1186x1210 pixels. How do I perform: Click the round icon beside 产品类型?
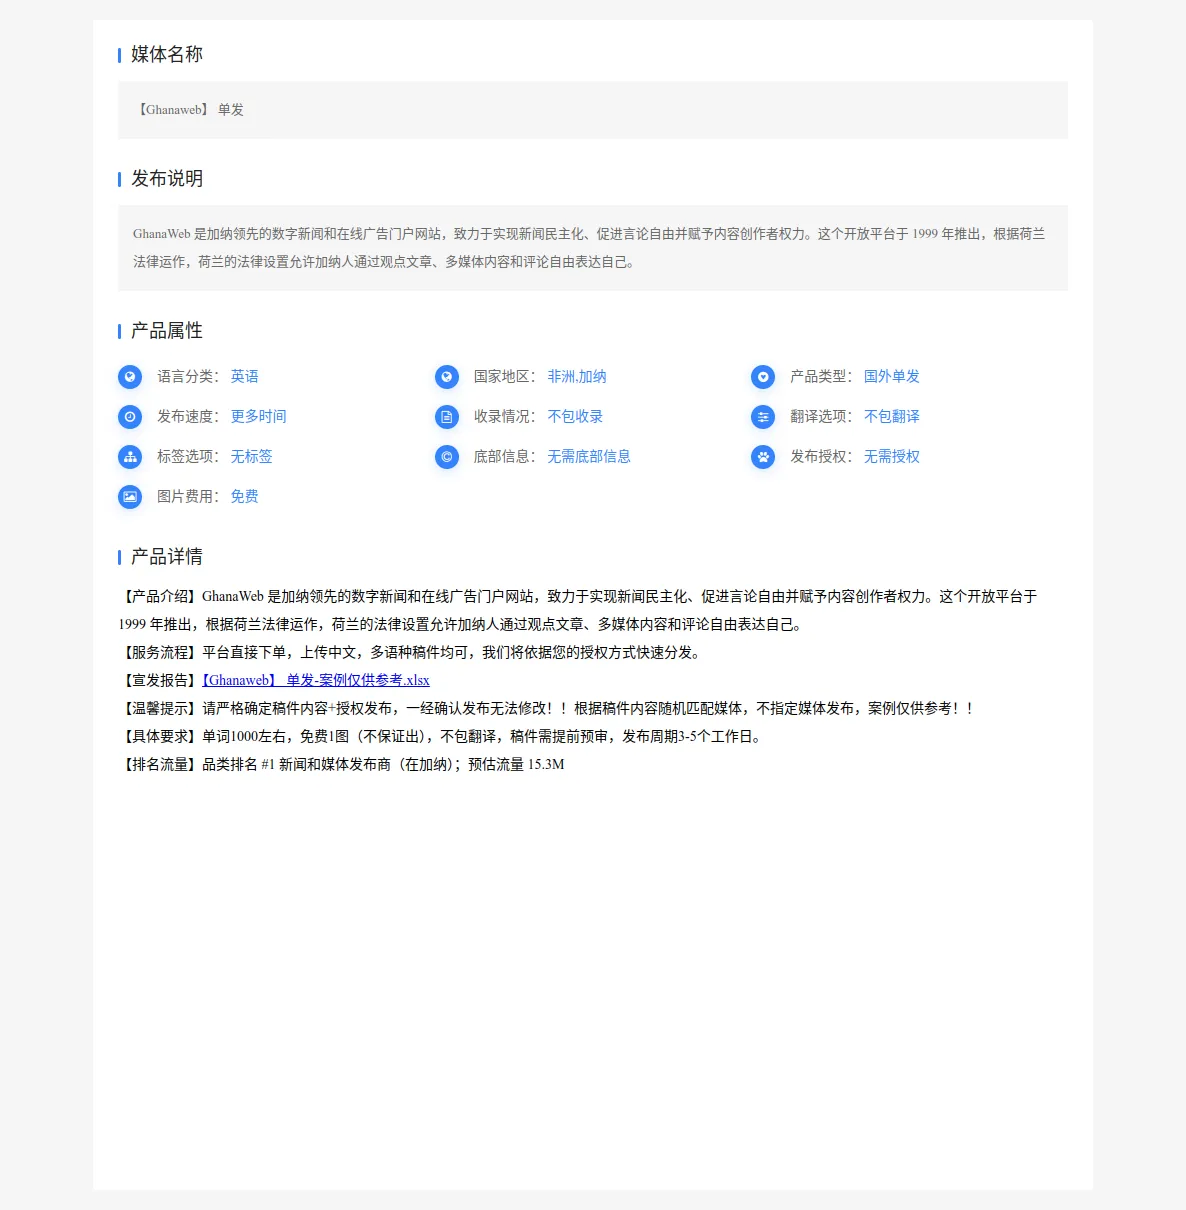click(763, 377)
